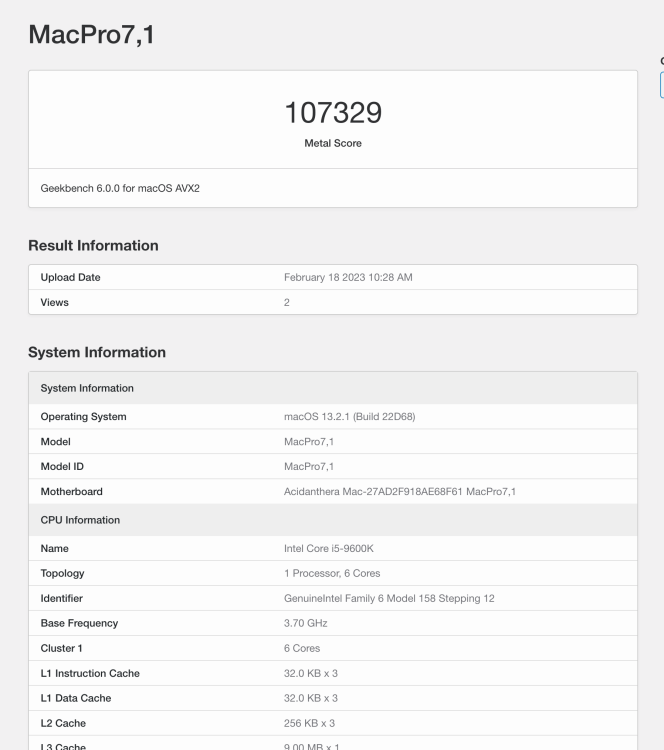
Task: Click the Identifier row label
Action: 62,598
